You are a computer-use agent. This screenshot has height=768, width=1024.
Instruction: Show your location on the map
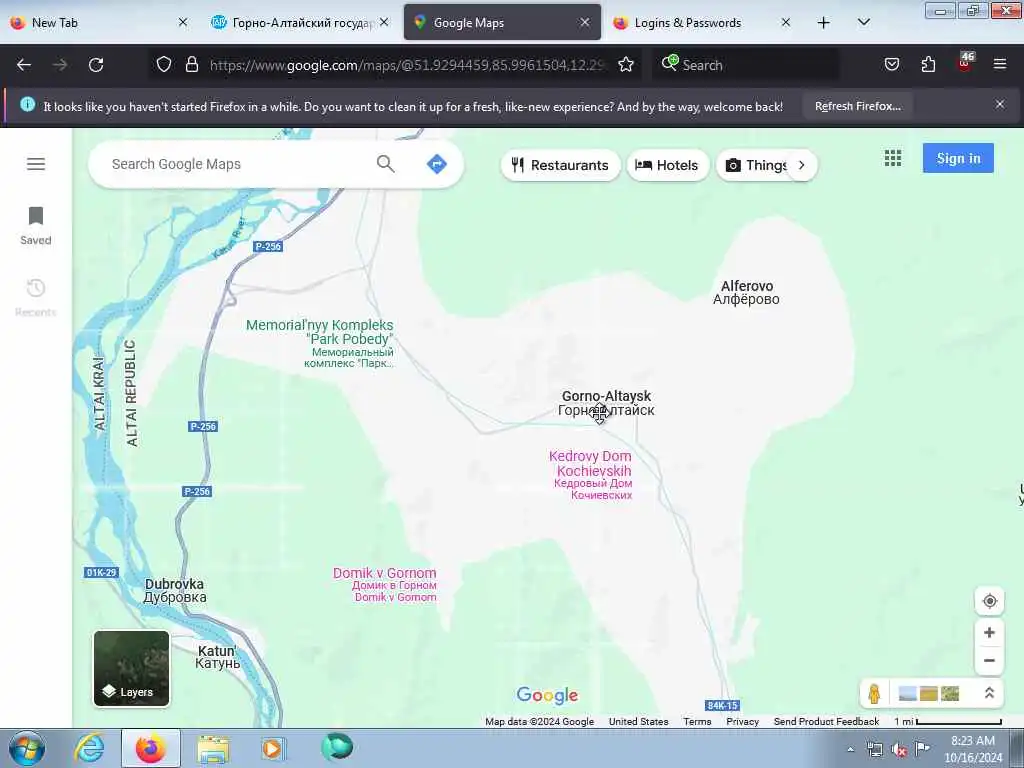(x=989, y=601)
